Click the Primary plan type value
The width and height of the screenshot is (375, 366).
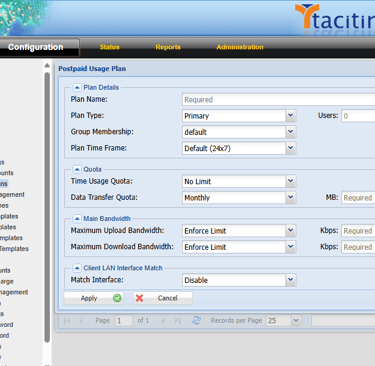(197, 116)
